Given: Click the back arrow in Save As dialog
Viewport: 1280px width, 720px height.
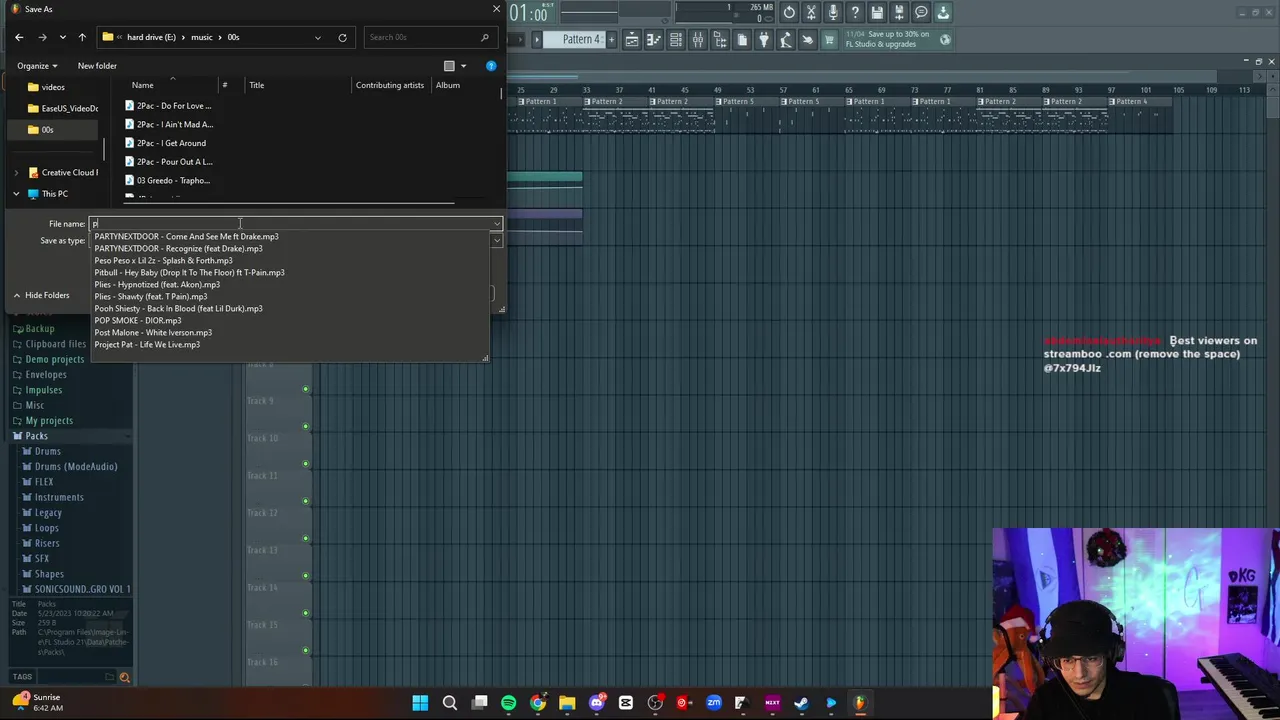Looking at the screenshot, I should 19,38.
